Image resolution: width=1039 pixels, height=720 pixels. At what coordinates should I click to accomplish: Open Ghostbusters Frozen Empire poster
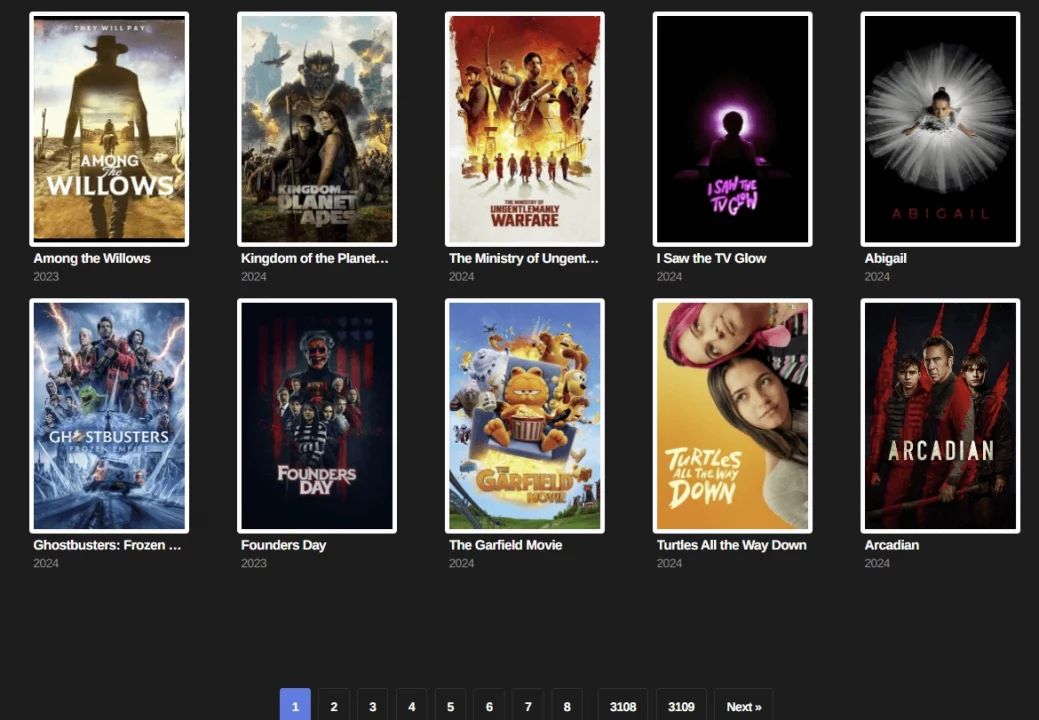[109, 415]
